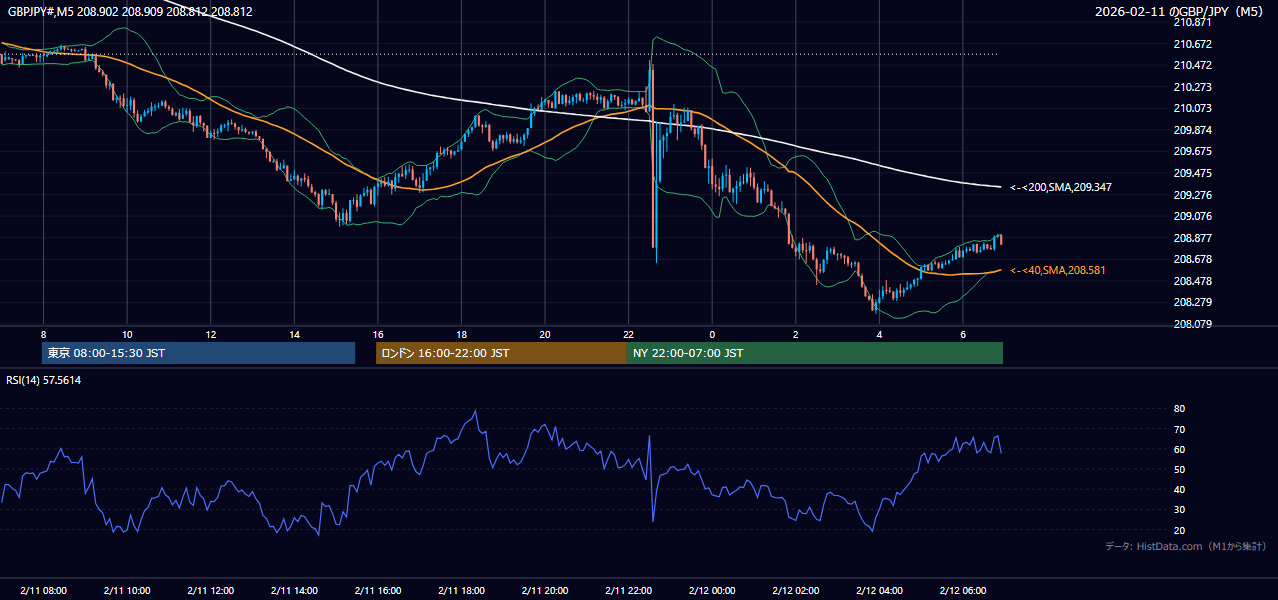
Task: Click RSI scale value 80
Action: point(1179,409)
